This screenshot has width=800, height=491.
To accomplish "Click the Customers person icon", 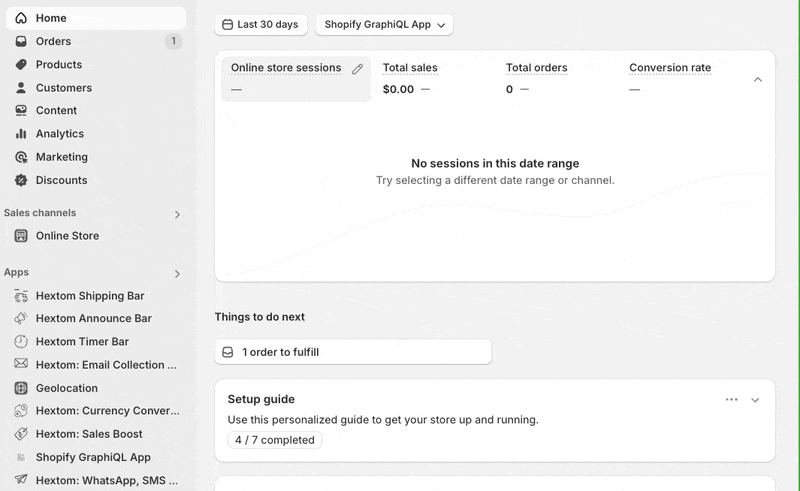I will tap(21, 88).
